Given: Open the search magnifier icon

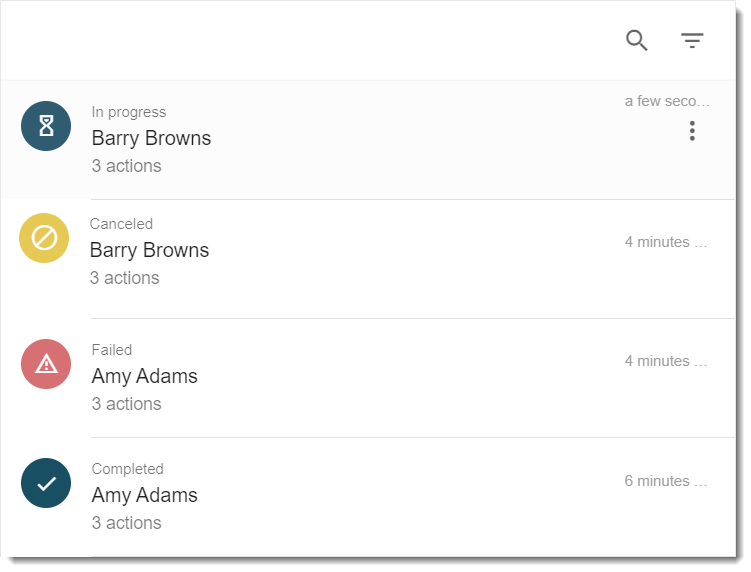Looking at the screenshot, I should (x=637, y=40).
